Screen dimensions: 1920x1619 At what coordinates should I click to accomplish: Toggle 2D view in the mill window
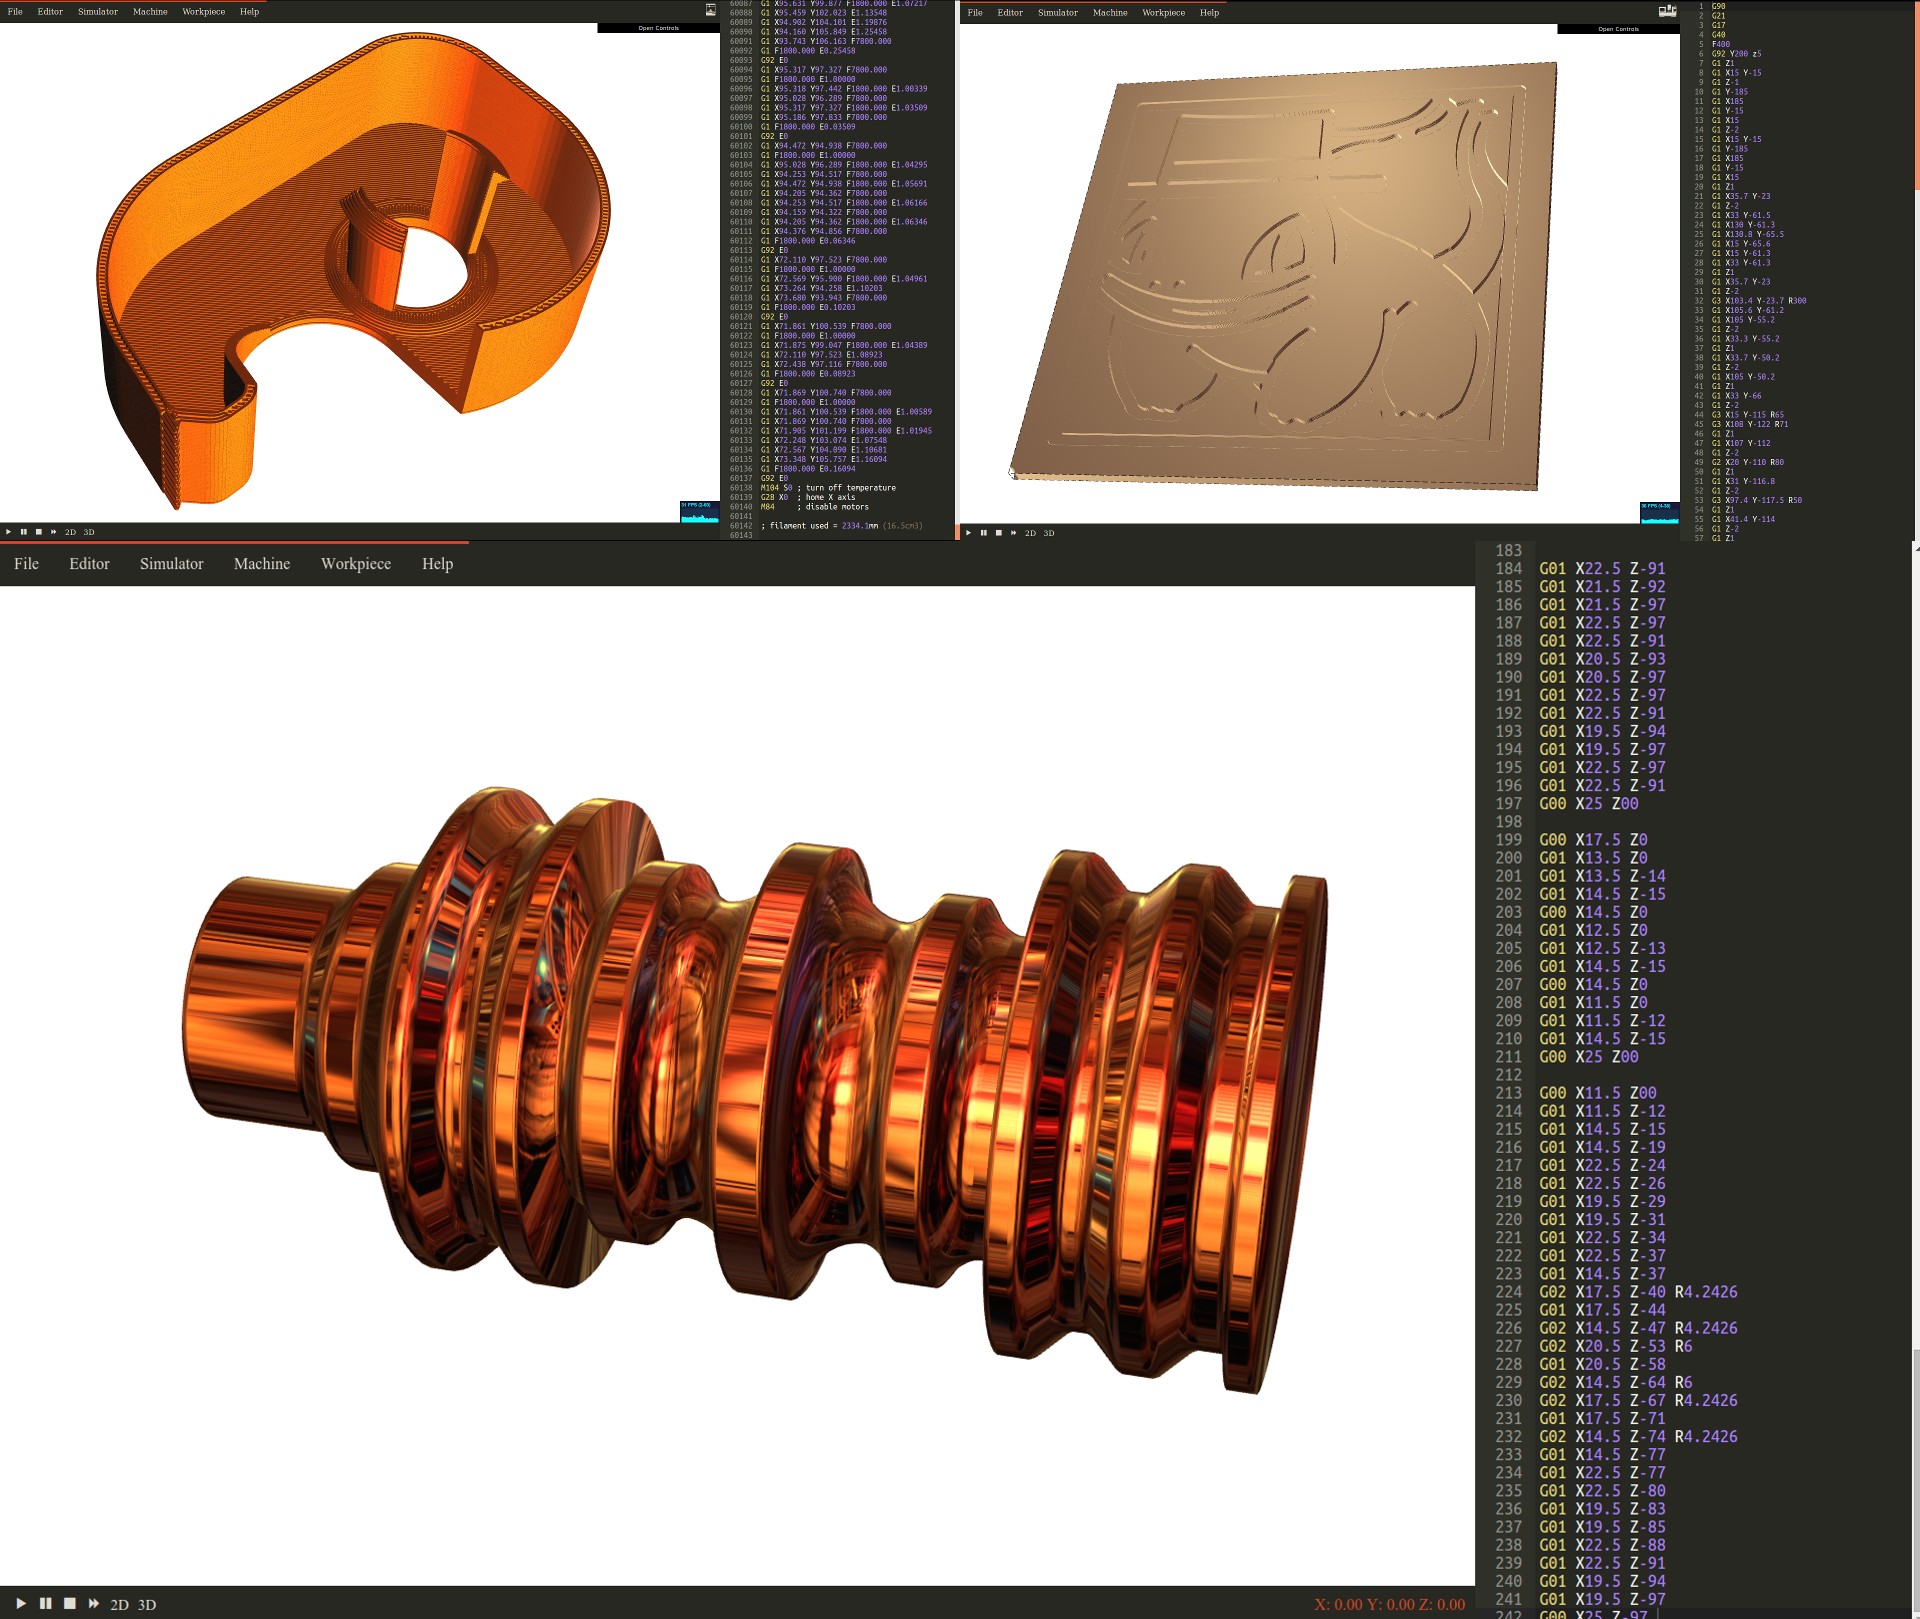[x=1030, y=533]
